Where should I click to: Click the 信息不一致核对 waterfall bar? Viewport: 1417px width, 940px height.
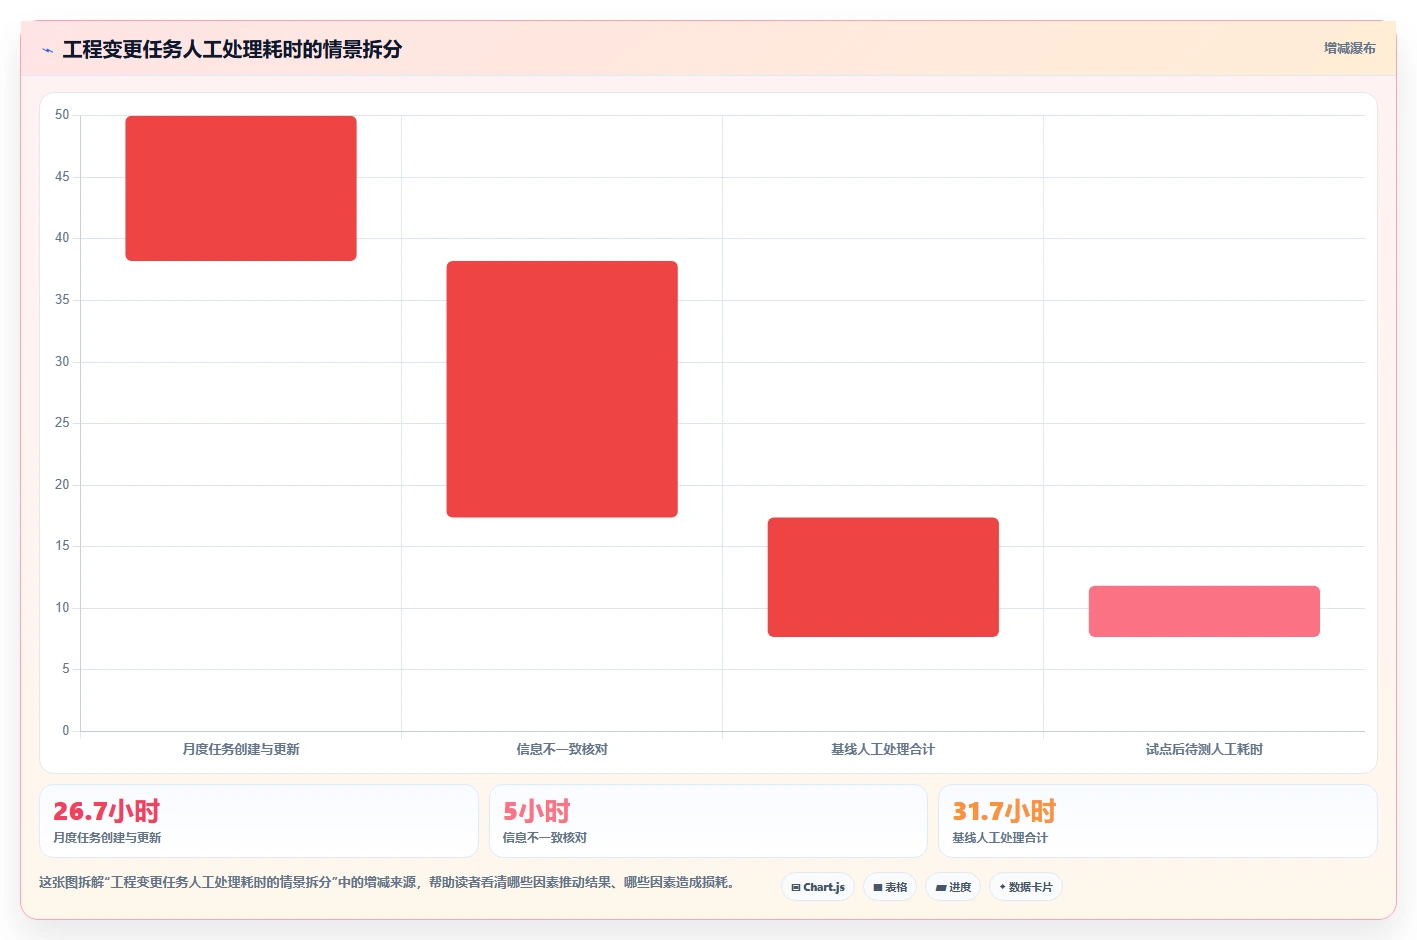pos(562,389)
